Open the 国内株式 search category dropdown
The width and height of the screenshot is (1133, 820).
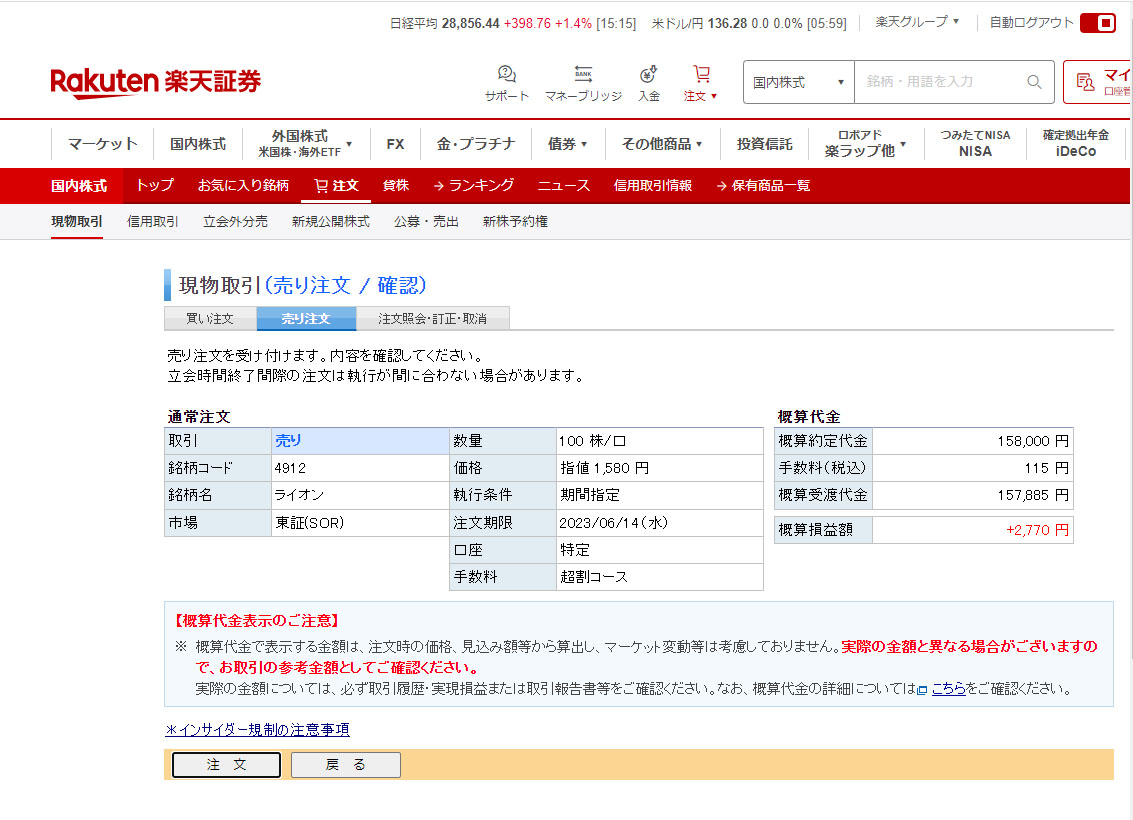[x=798, y=82]
